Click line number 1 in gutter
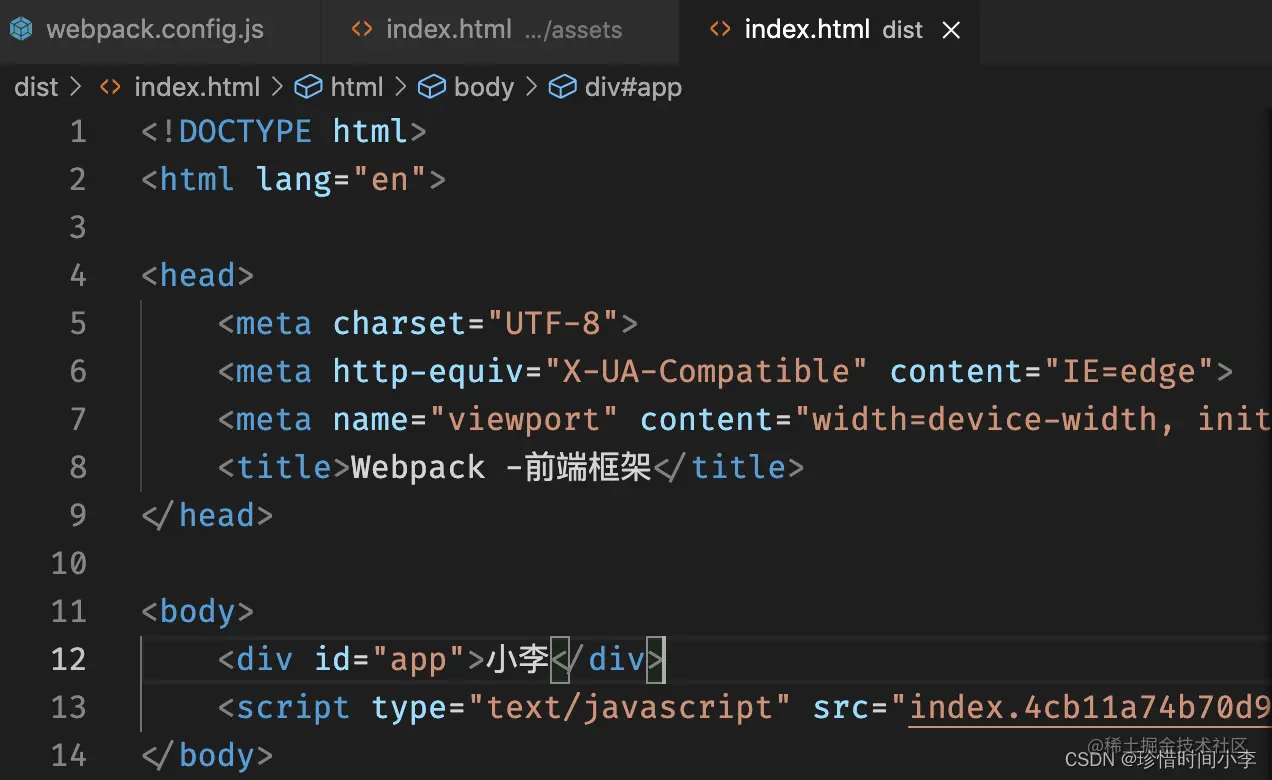 pos(78,132)
